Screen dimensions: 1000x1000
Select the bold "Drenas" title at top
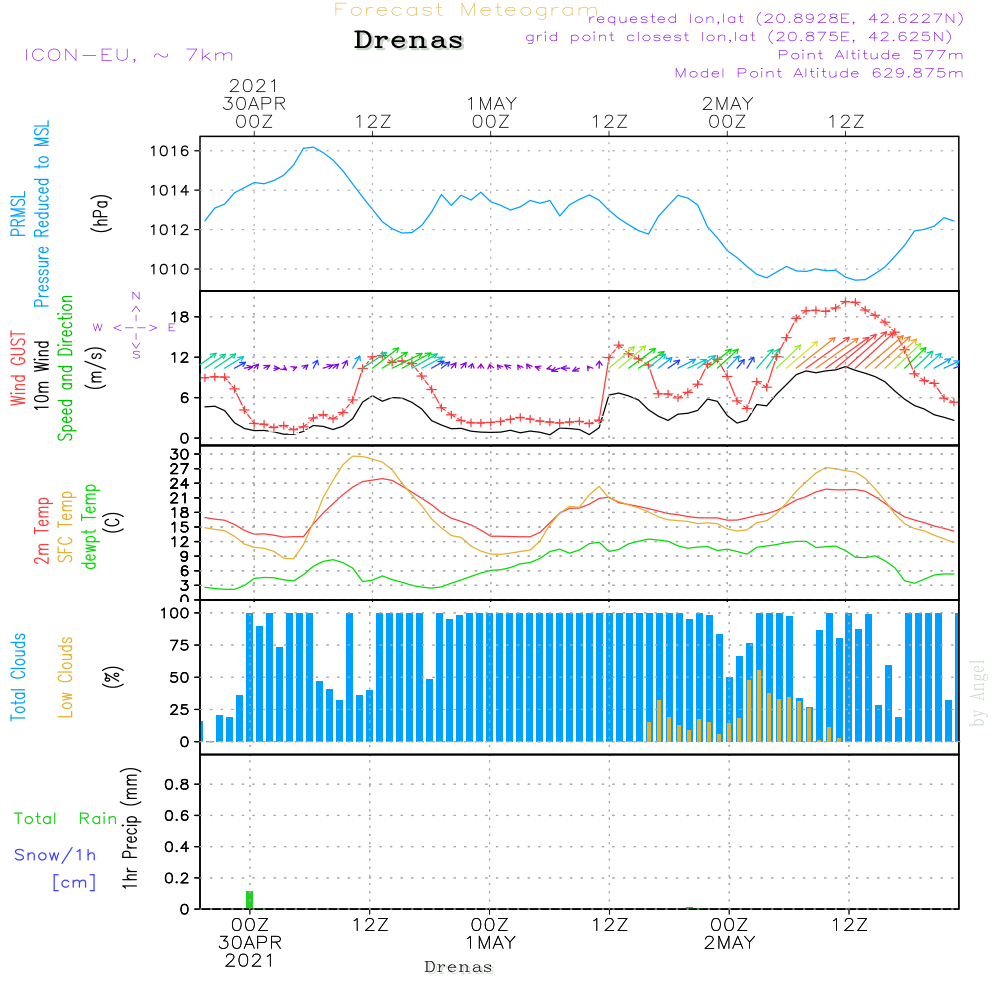pos(408,40)
